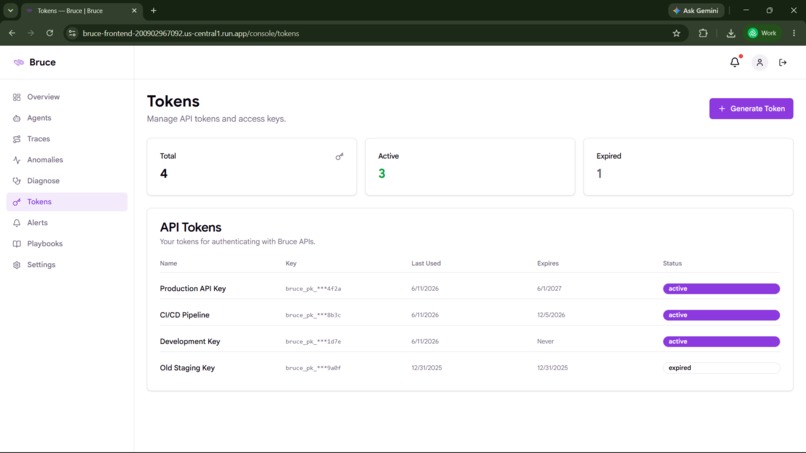Click active badge for CI/CD Pipeline
Viewport: 806px width, 453px height.
[721, 315]
